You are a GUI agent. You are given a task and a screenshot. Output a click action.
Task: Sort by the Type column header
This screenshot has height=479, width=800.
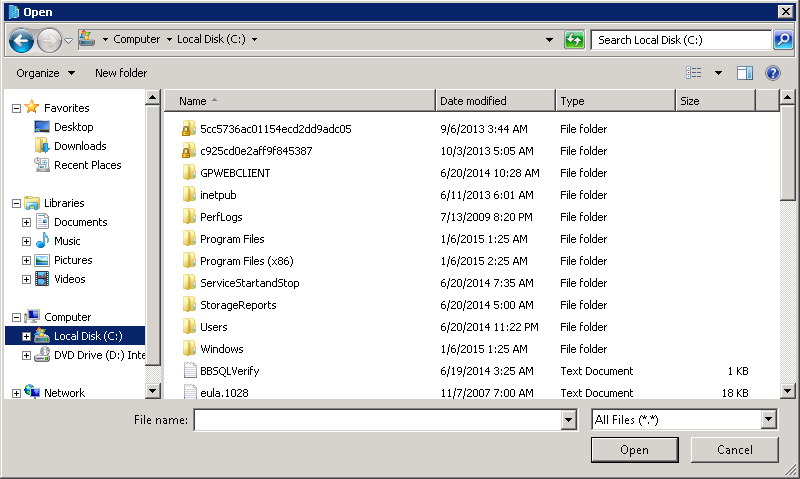click(615, 101)
